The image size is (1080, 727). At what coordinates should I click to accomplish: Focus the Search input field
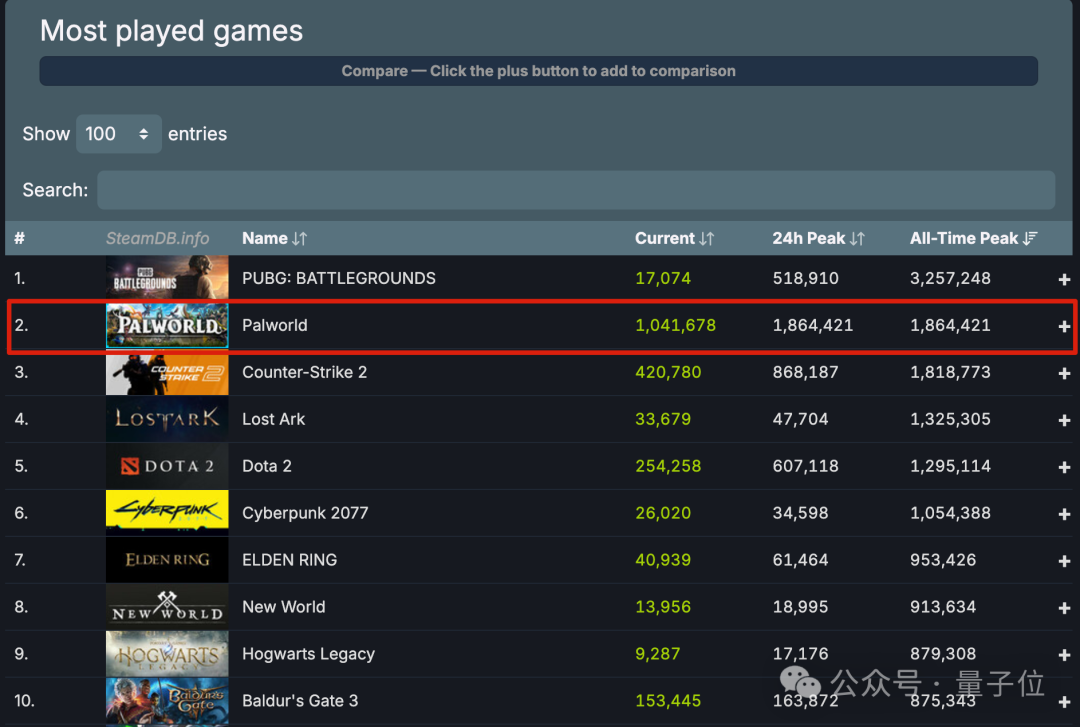[x=576, y=190]
